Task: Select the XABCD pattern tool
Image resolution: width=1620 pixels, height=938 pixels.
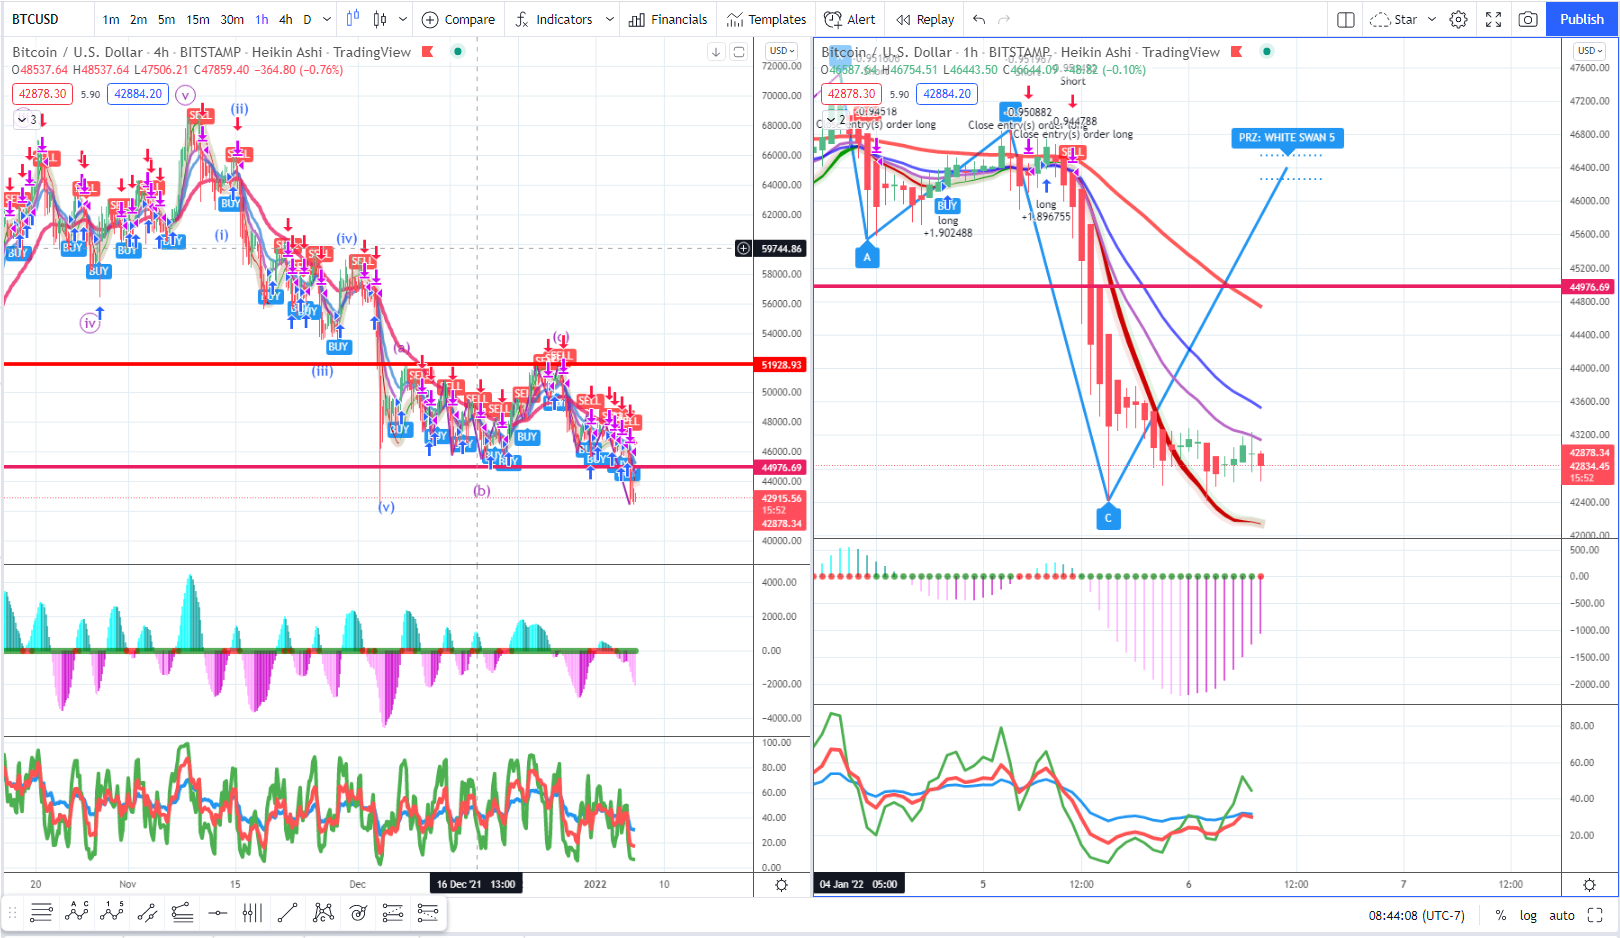Action: coord(323,912)
